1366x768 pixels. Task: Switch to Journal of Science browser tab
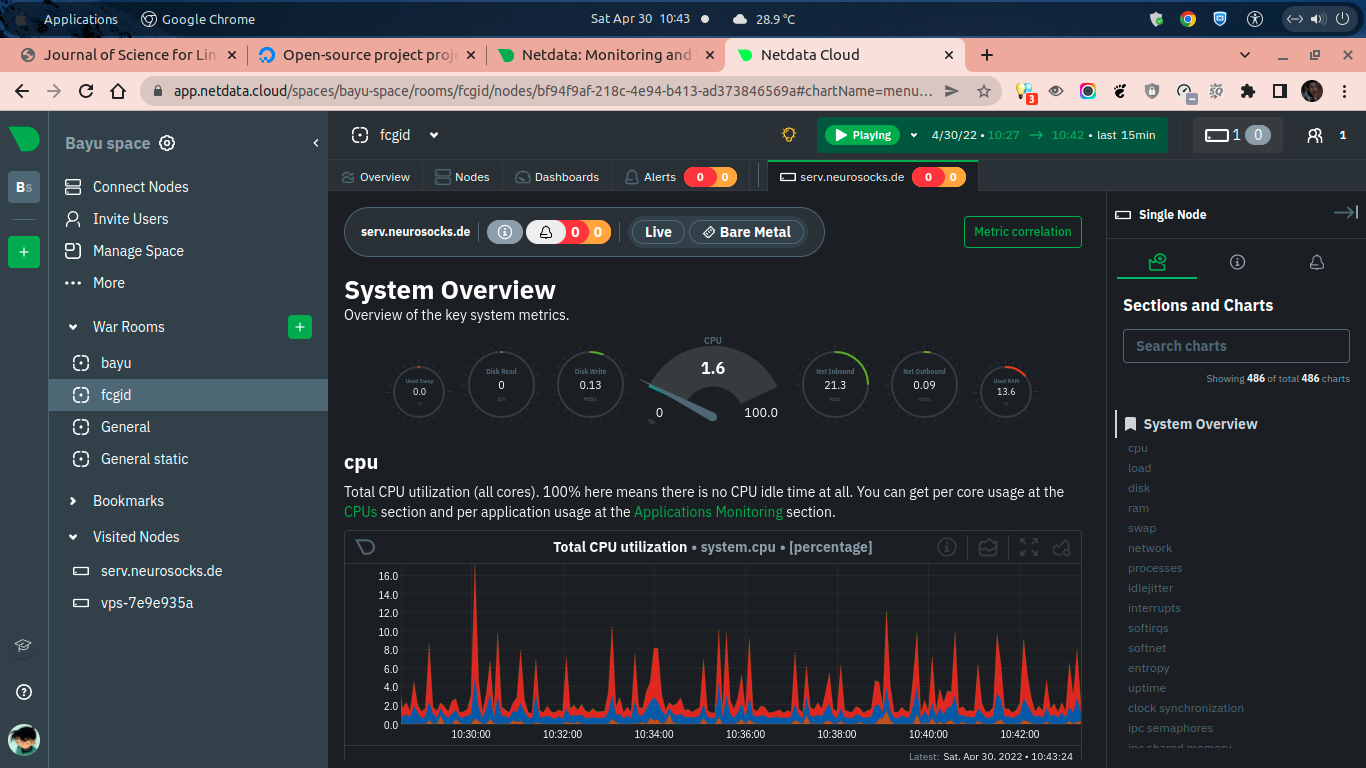coord(129,55)
